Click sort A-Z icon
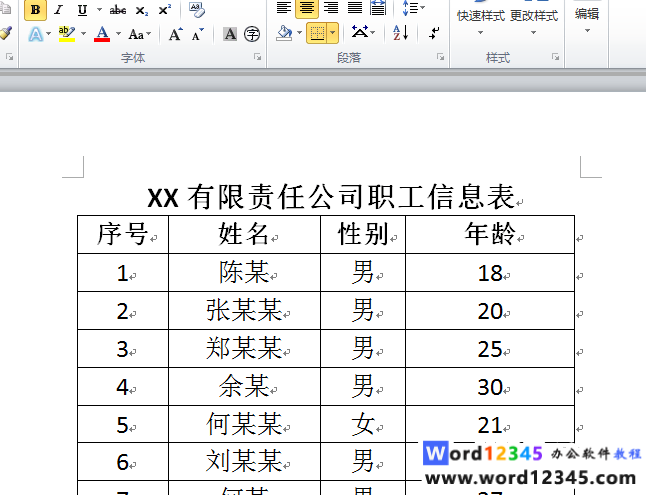The width and height of the screenshot is (646, 495). (400, 33)
